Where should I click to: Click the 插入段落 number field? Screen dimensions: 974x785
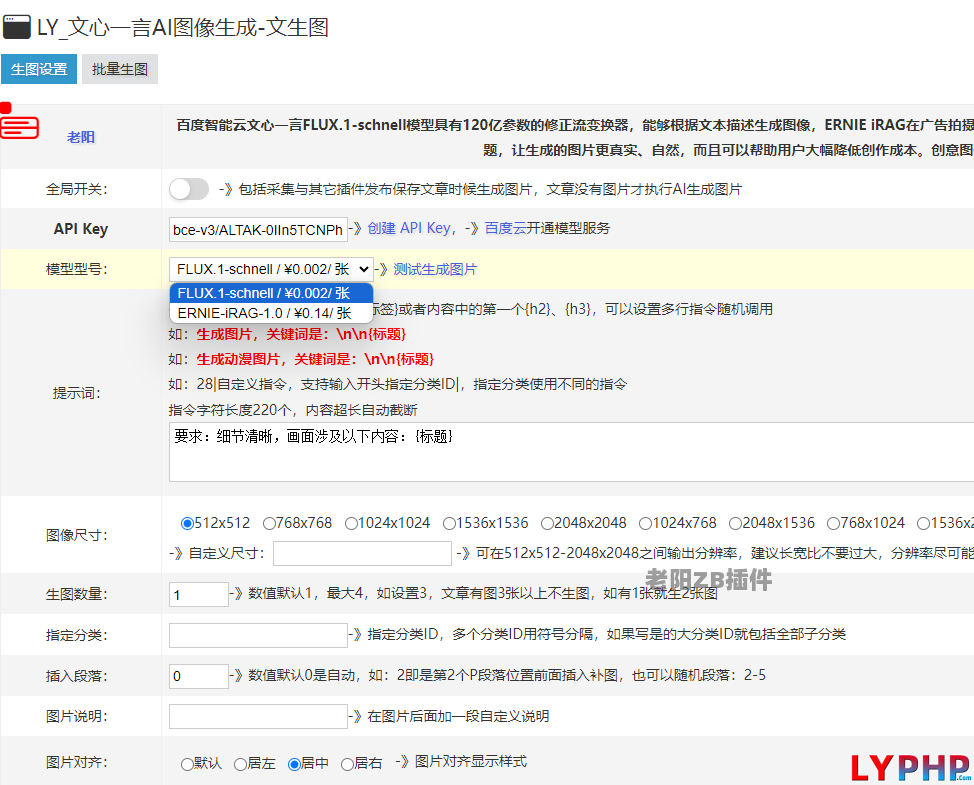pyautogui.click(x=199, y=676)
